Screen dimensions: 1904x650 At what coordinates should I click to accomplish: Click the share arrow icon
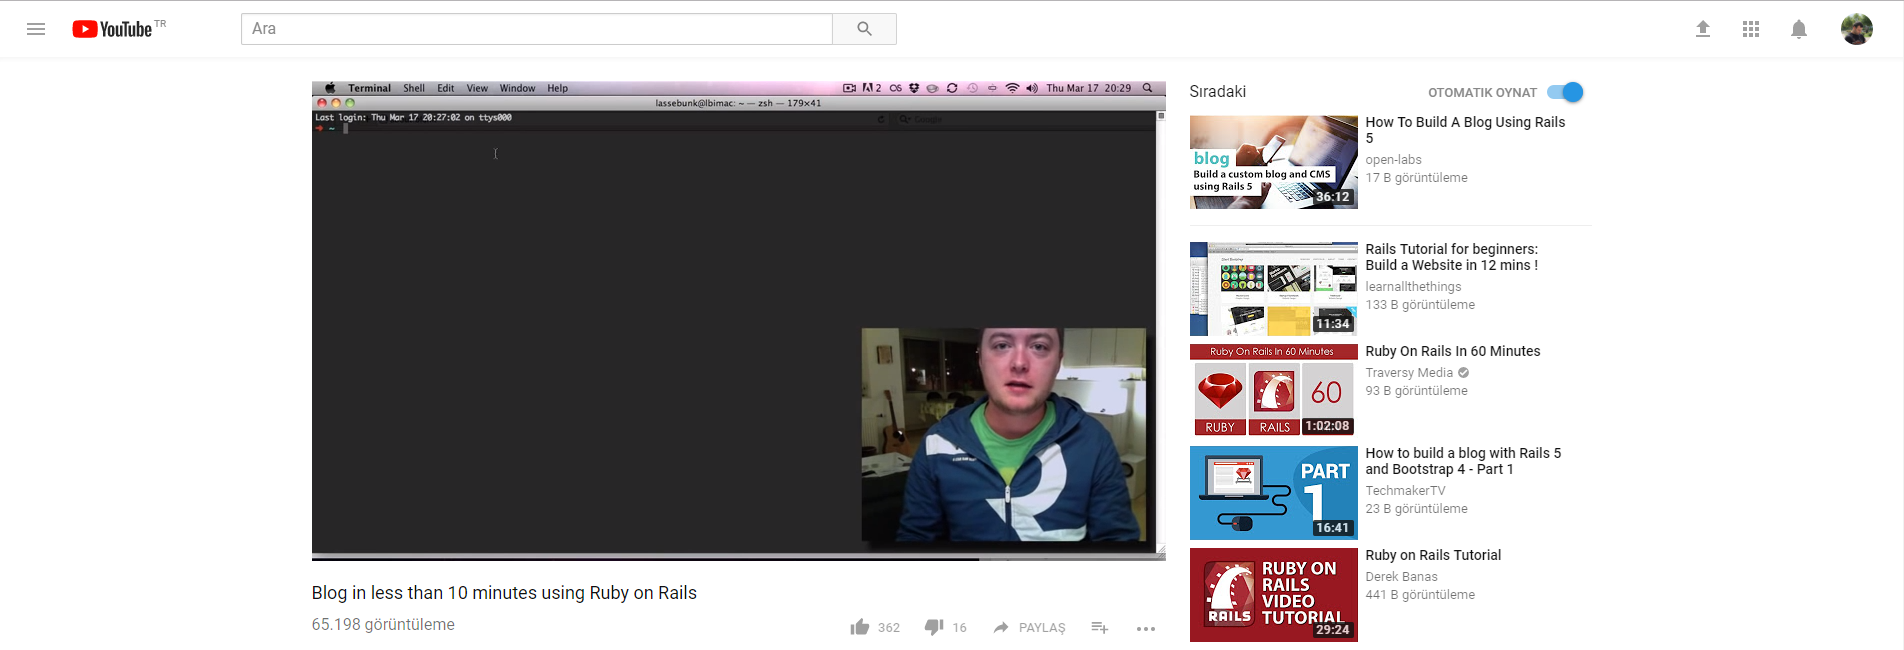point(1001,627)
